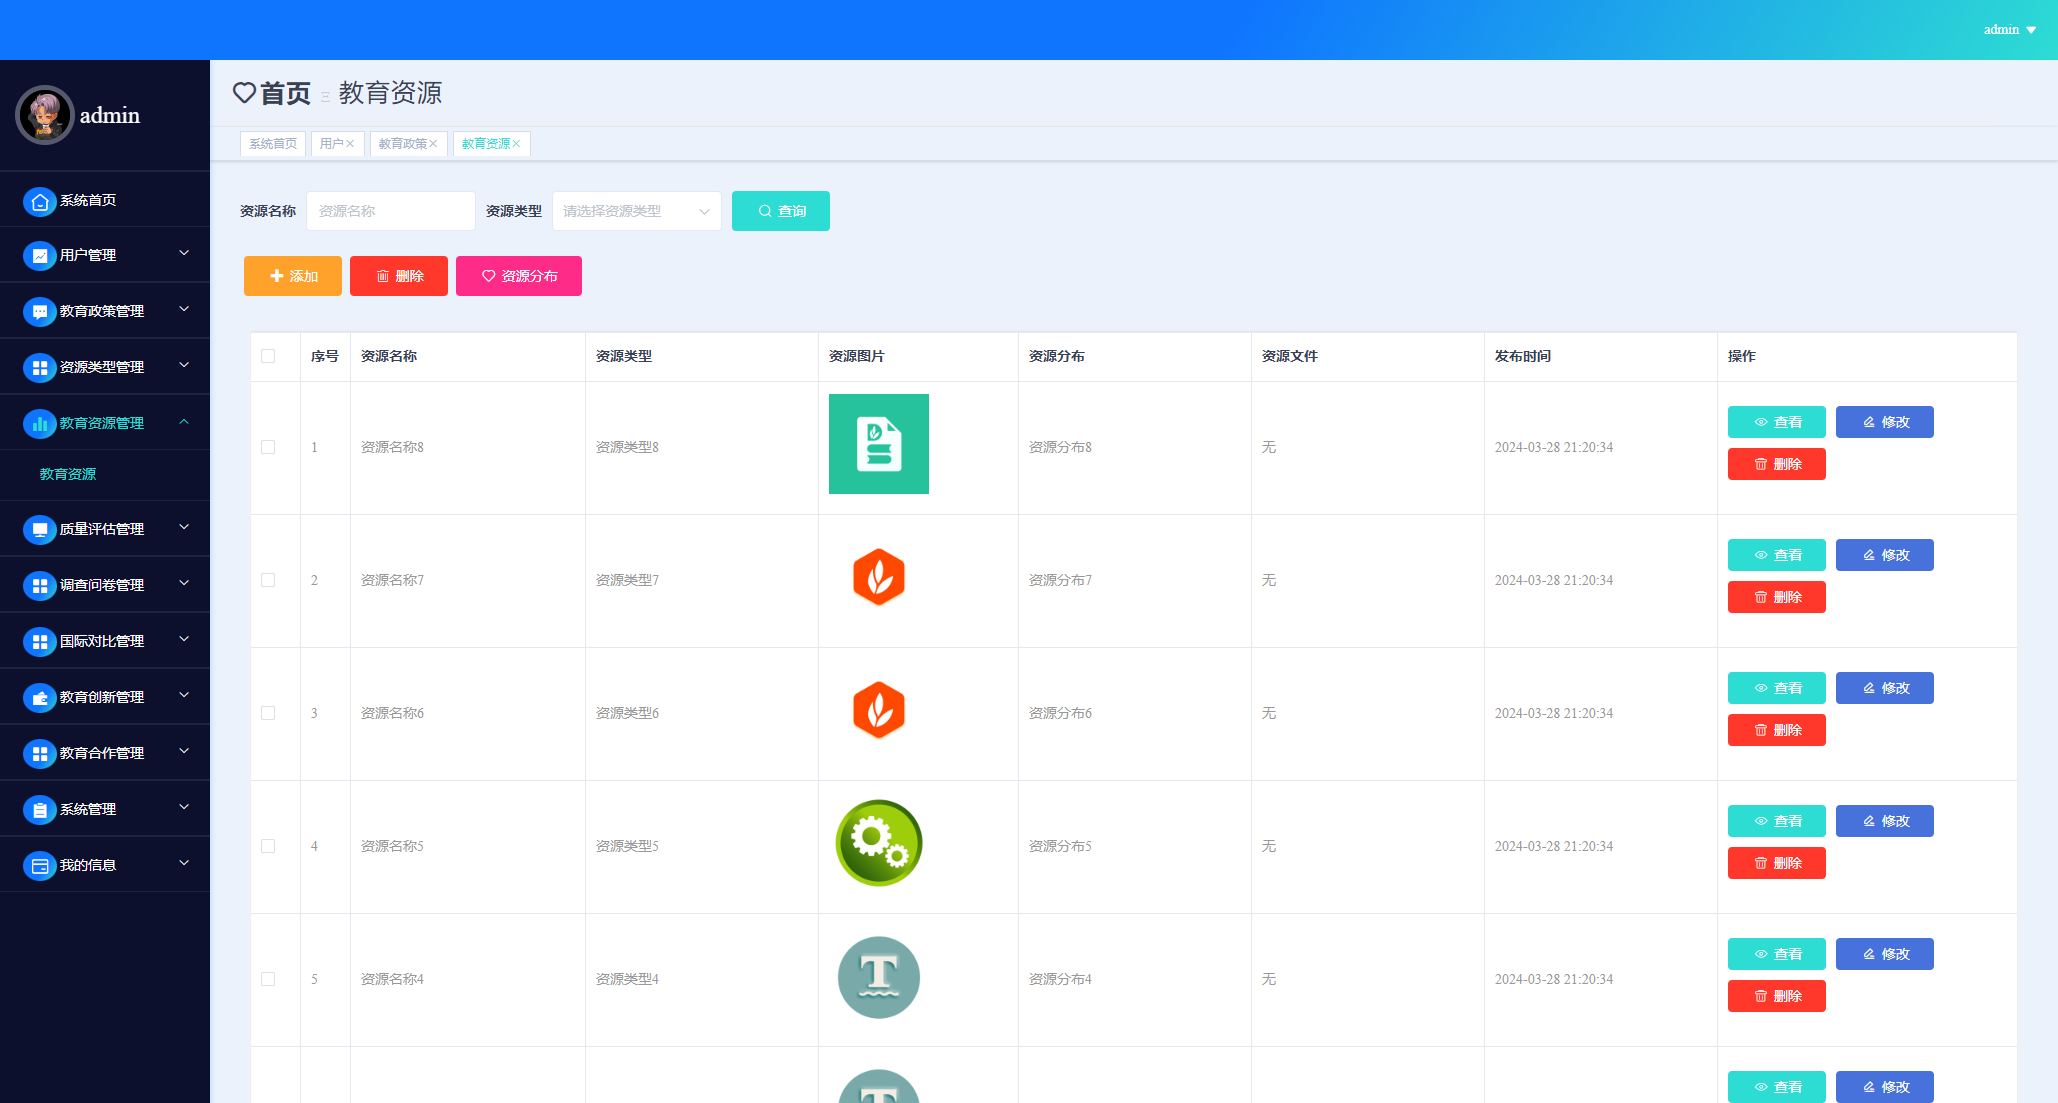The image size is (2058, 1103).
Task: Click the 用户管理 chart icon
Action: (x=39, y=256)
